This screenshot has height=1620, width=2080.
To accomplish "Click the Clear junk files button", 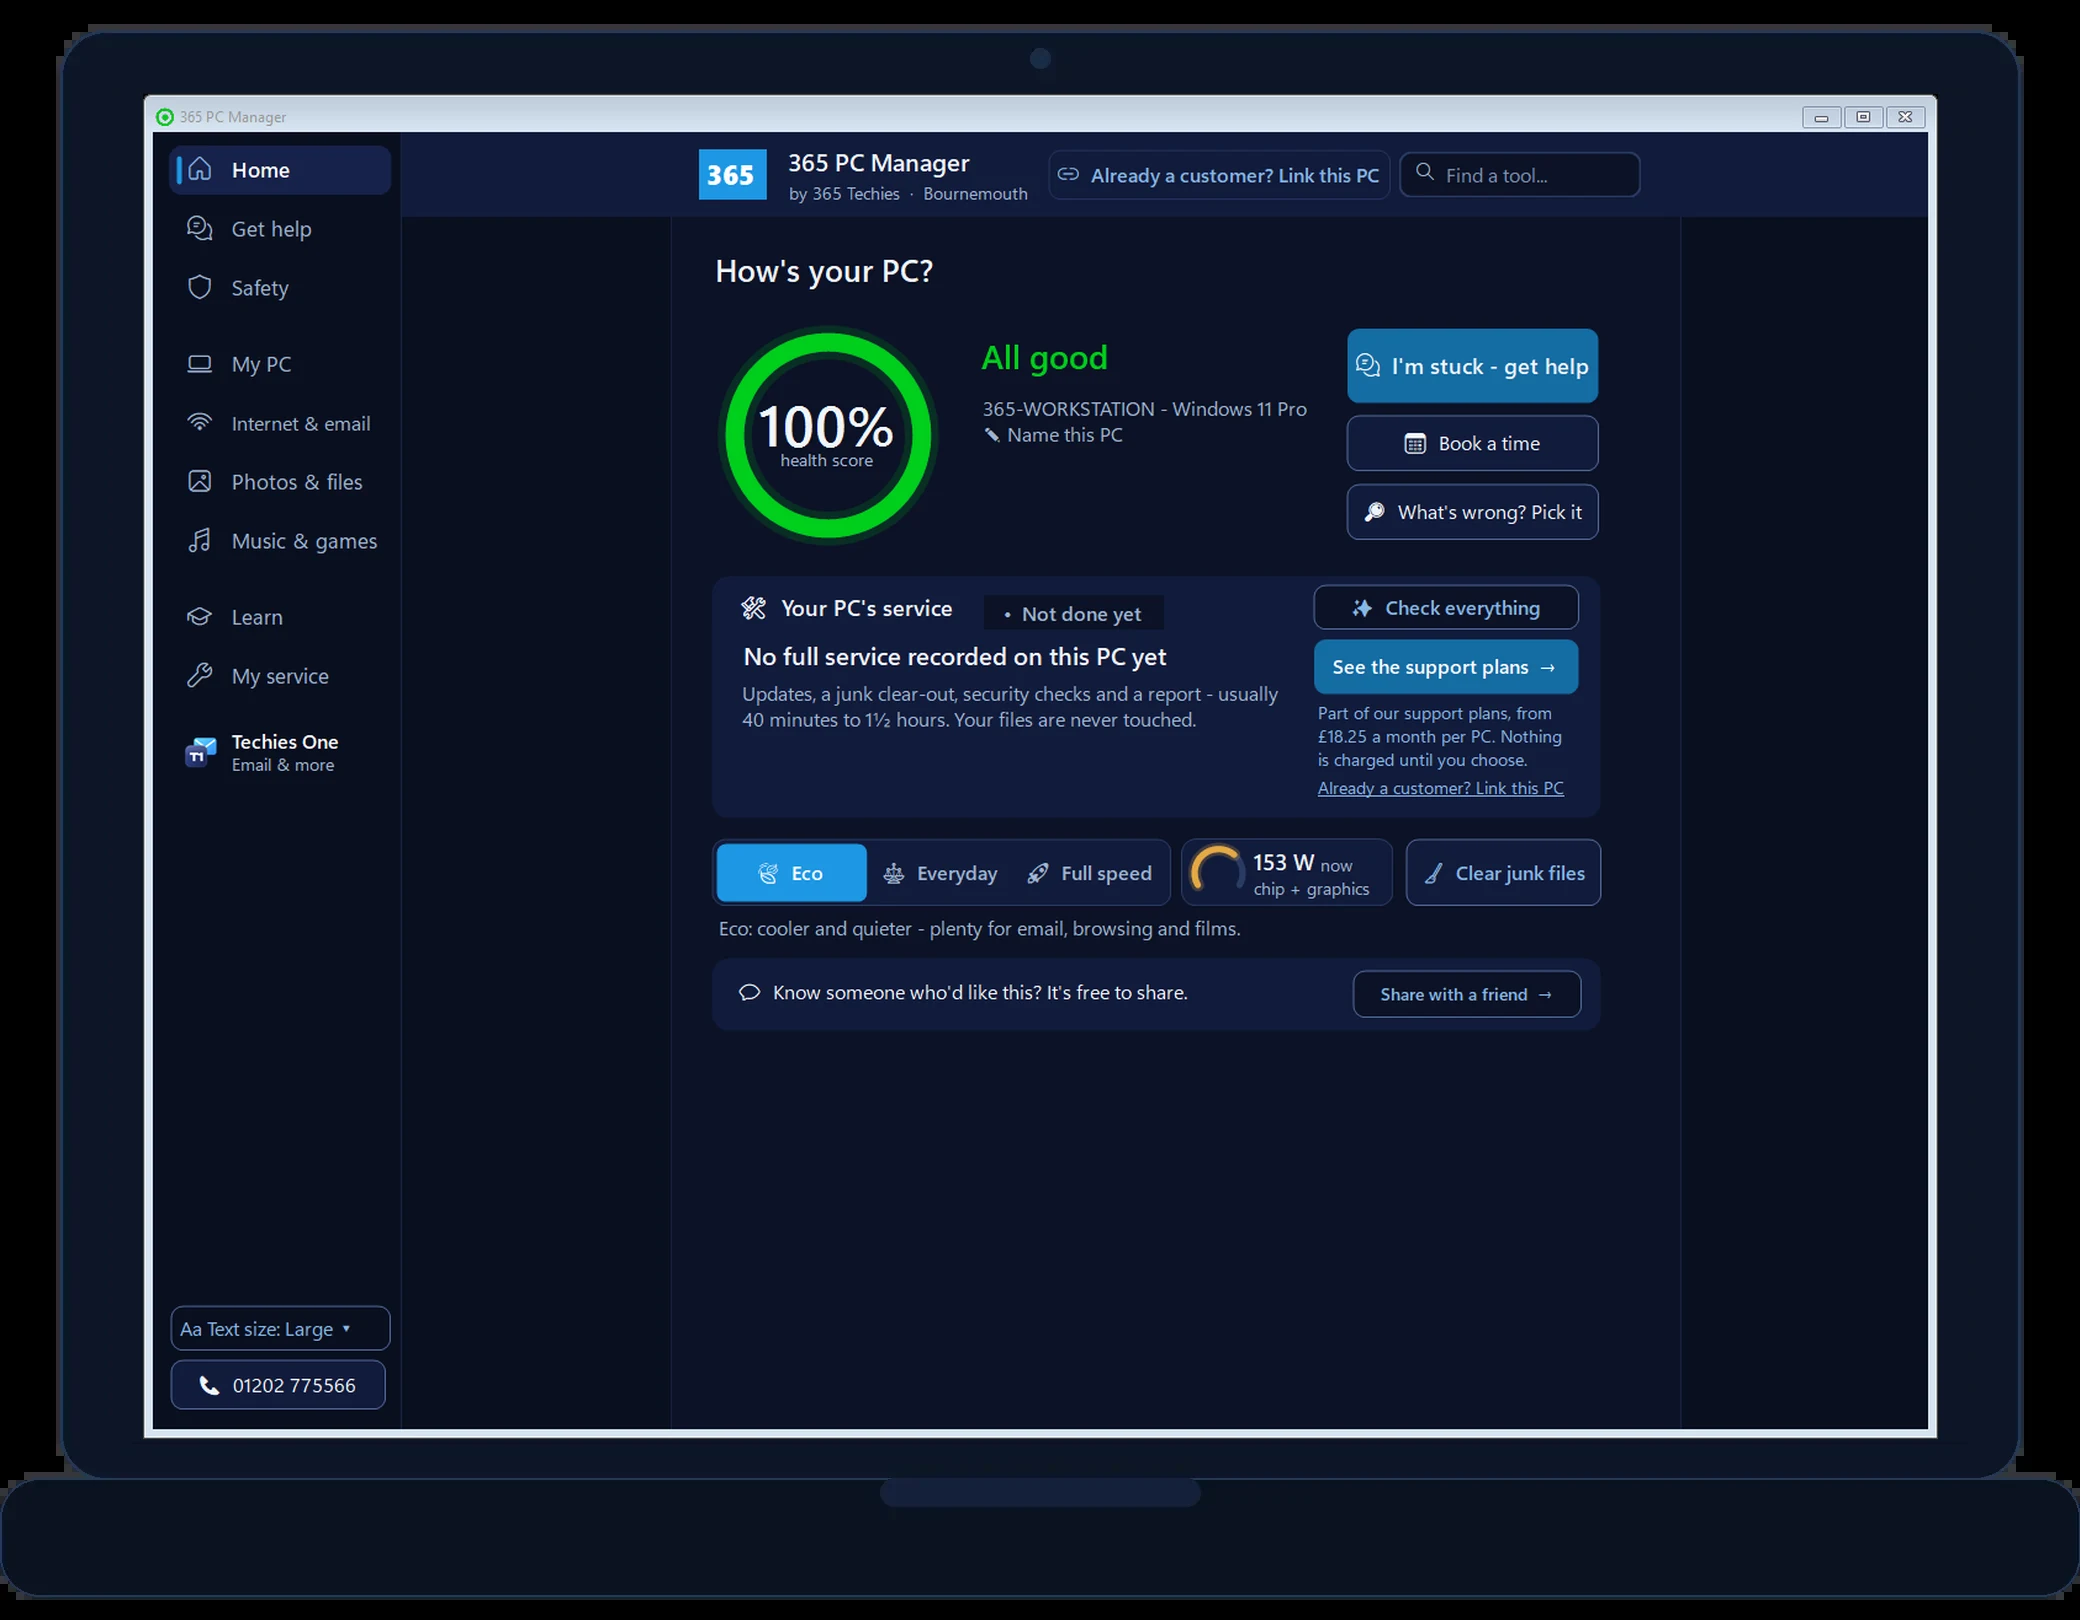I will coord(1503,873).
